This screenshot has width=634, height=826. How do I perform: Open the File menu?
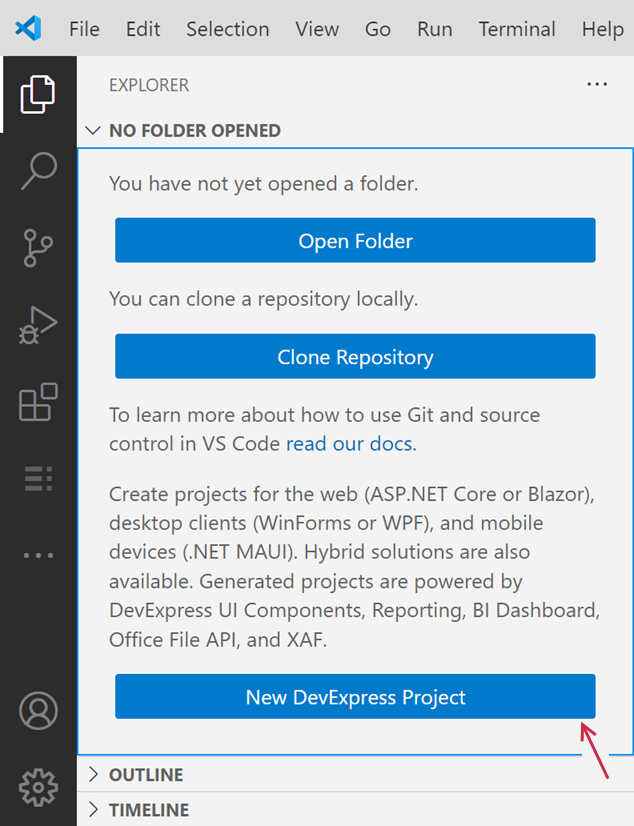(x=84, y=29)
